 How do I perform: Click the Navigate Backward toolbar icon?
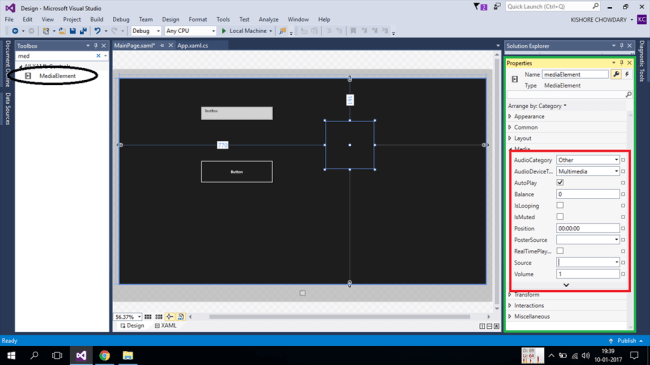coord(15,31)
